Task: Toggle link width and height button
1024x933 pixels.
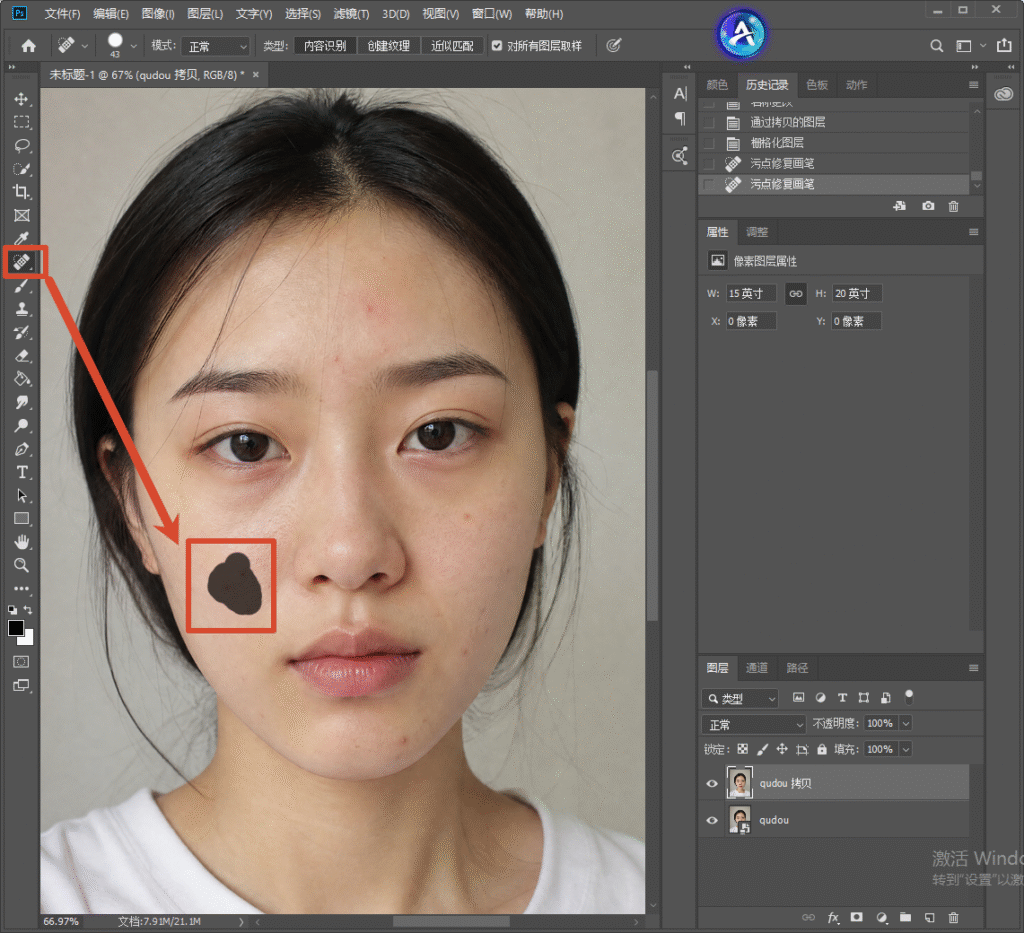Action: (795, 294)
